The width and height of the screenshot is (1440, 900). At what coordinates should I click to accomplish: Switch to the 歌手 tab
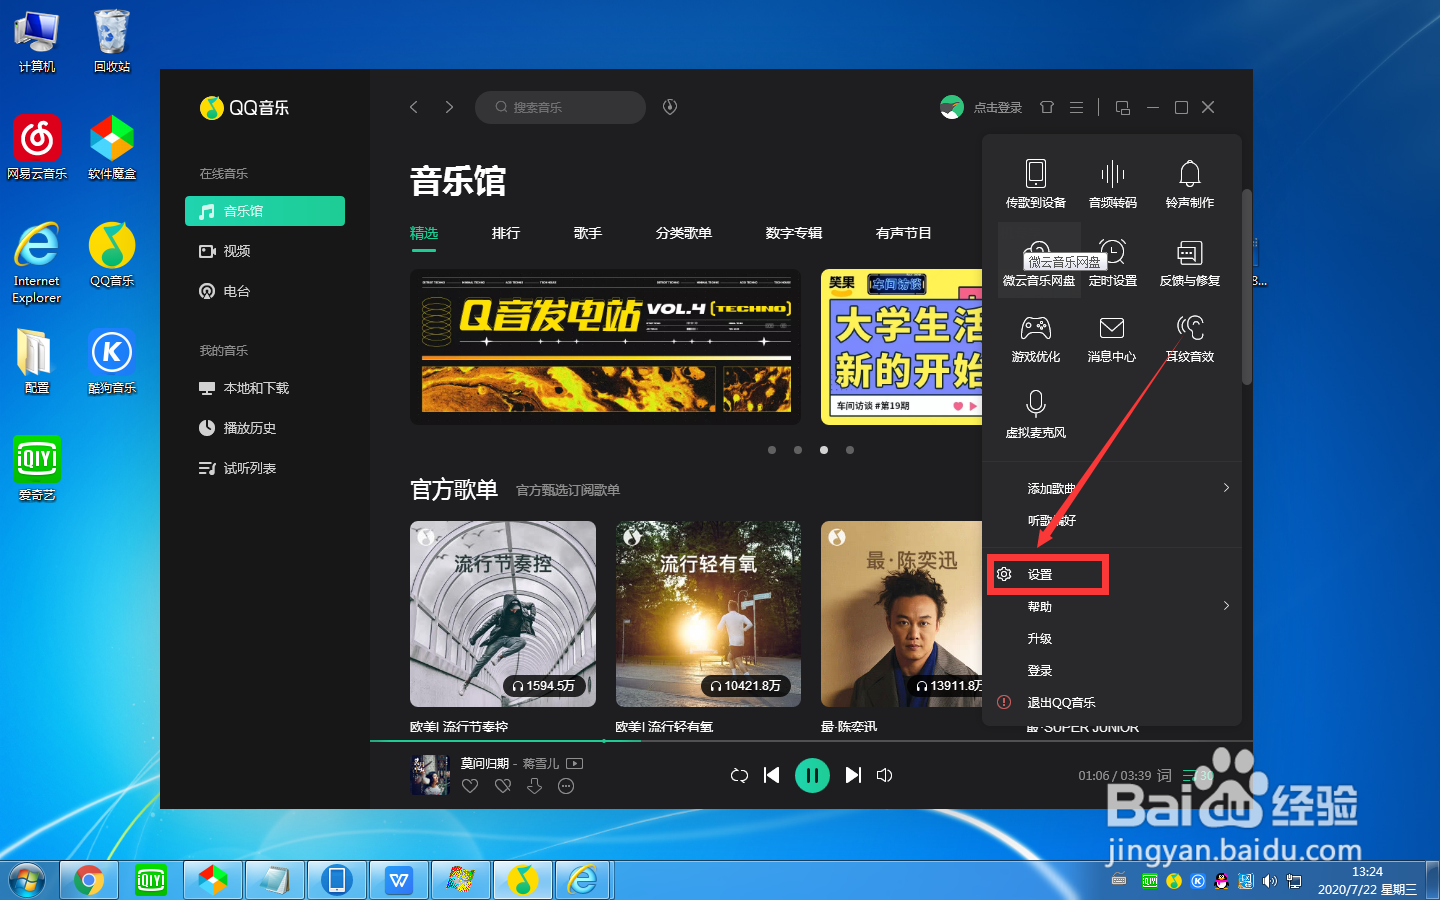click(588, 233)
